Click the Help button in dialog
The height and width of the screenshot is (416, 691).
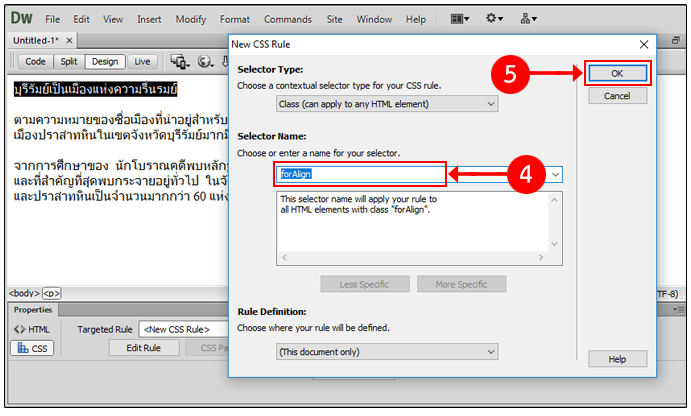click(616, 359)
